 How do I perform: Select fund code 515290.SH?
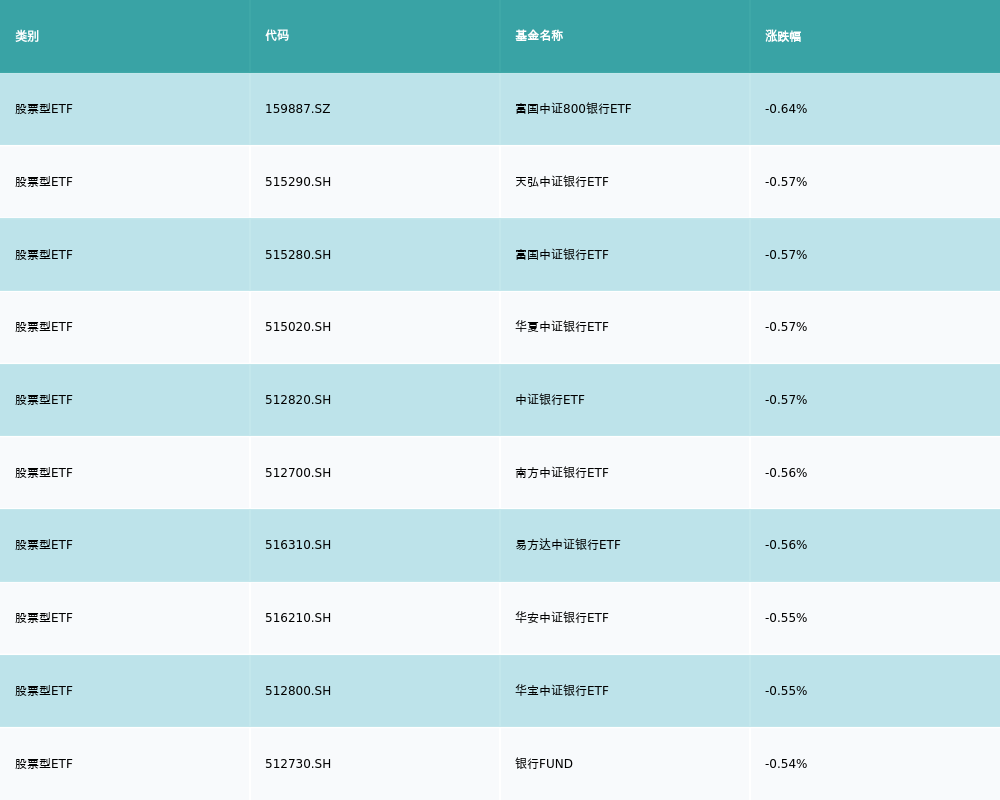(x=298, y=182)
